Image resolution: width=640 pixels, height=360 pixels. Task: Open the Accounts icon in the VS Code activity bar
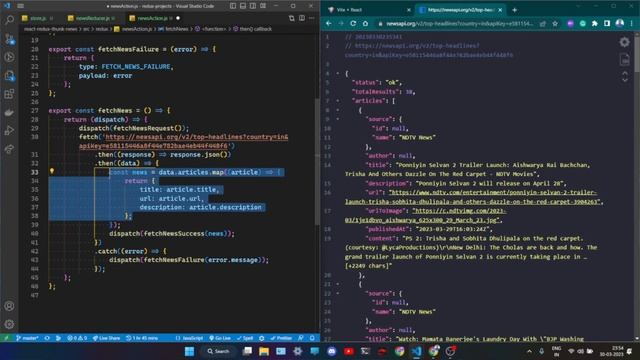click(9, 306)
